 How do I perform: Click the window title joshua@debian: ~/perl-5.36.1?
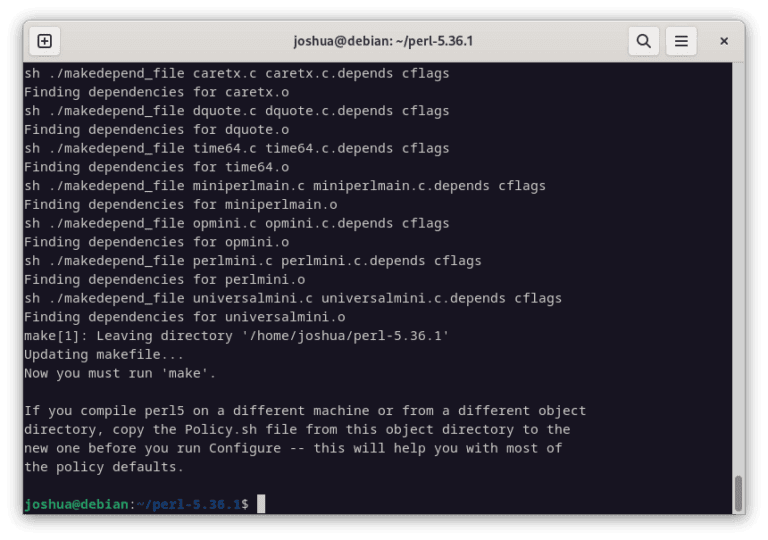coord(383,41)
